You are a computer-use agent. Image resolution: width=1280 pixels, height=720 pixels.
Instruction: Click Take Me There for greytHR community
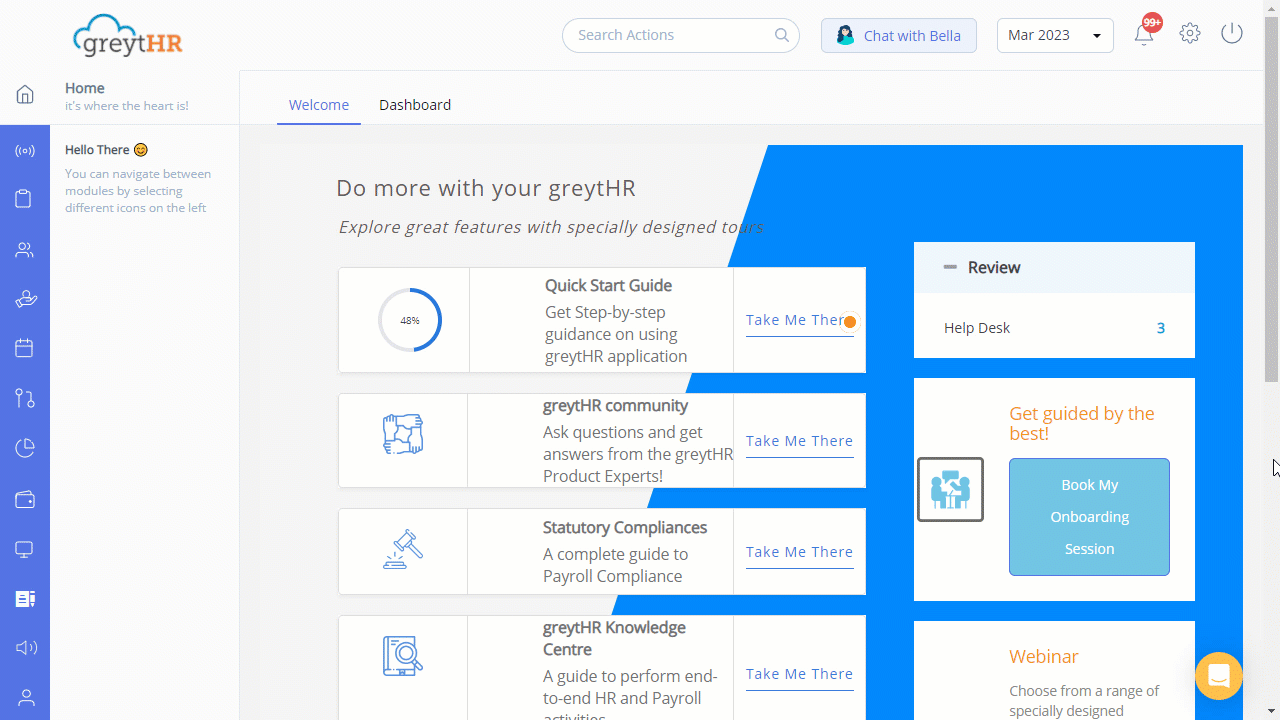(799, 441)
